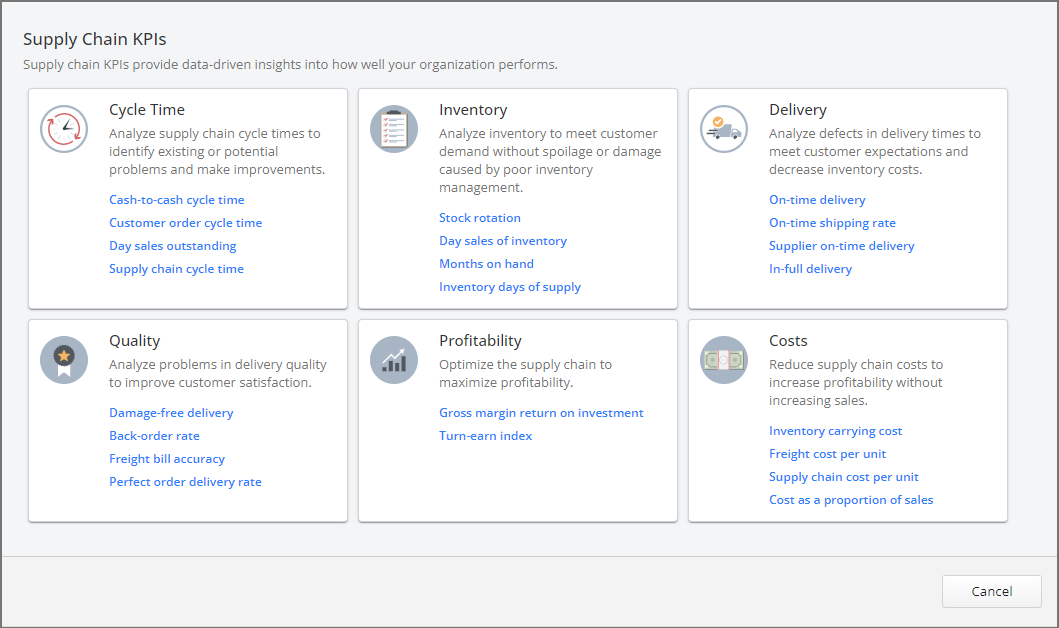
Task: Select Supply chain cycle time
Action: [x=176, y=268]
